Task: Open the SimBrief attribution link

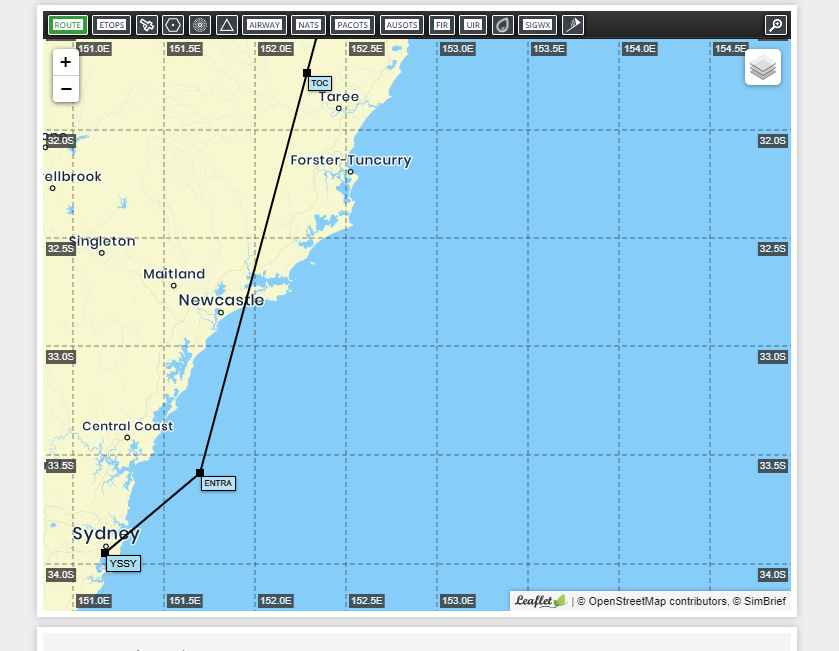Action: [x=762, y=602]
